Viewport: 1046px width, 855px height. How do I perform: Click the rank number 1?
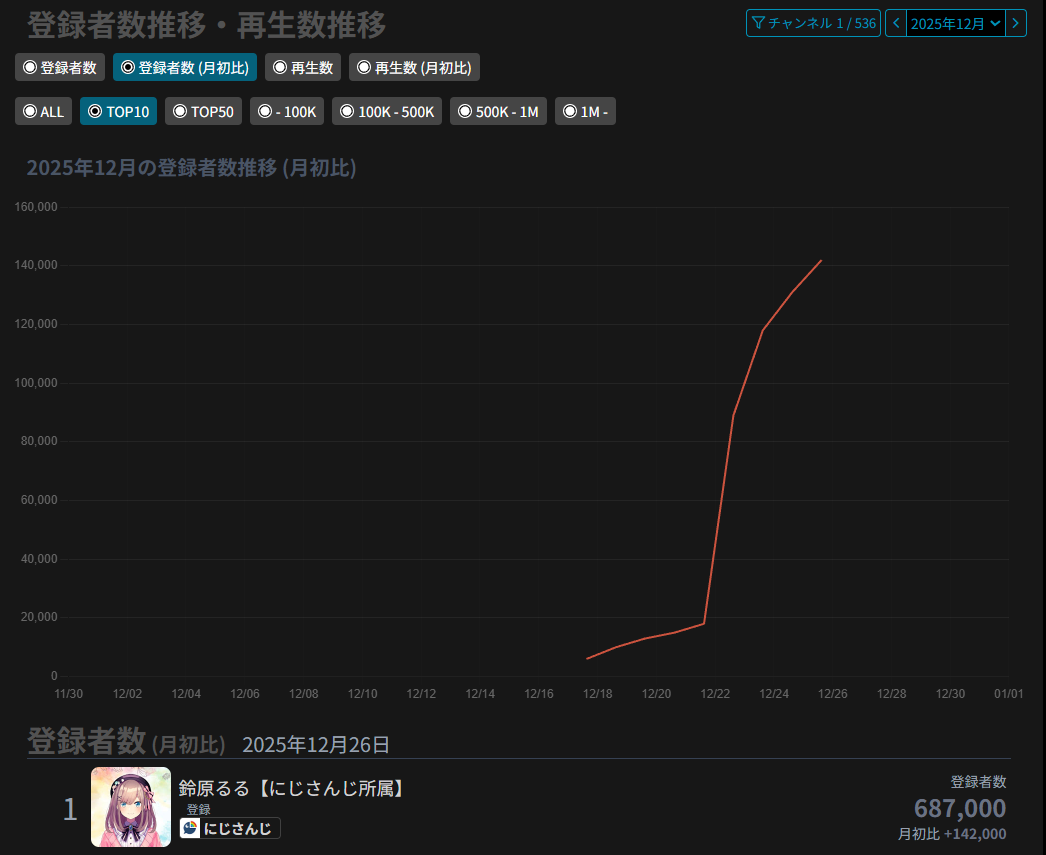click(70, 810)
